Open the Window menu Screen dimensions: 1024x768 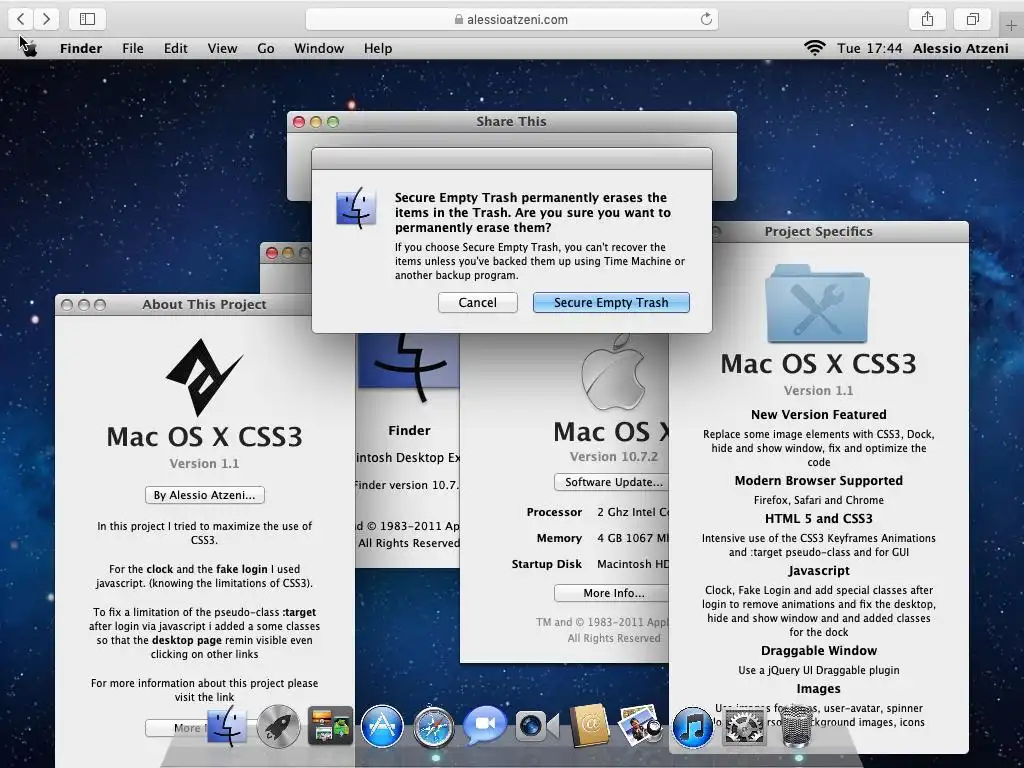pyautogui.click(x=319, y=48)
